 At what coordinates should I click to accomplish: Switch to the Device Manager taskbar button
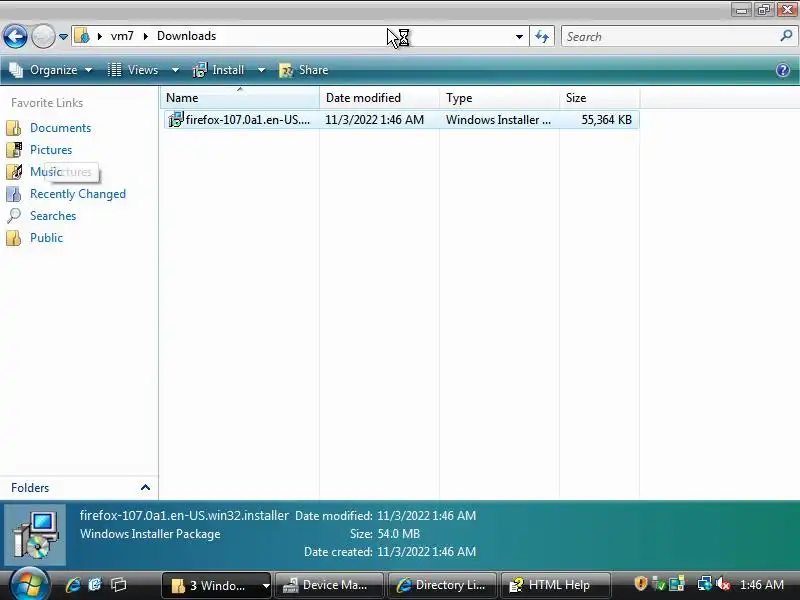click(329, 585)
